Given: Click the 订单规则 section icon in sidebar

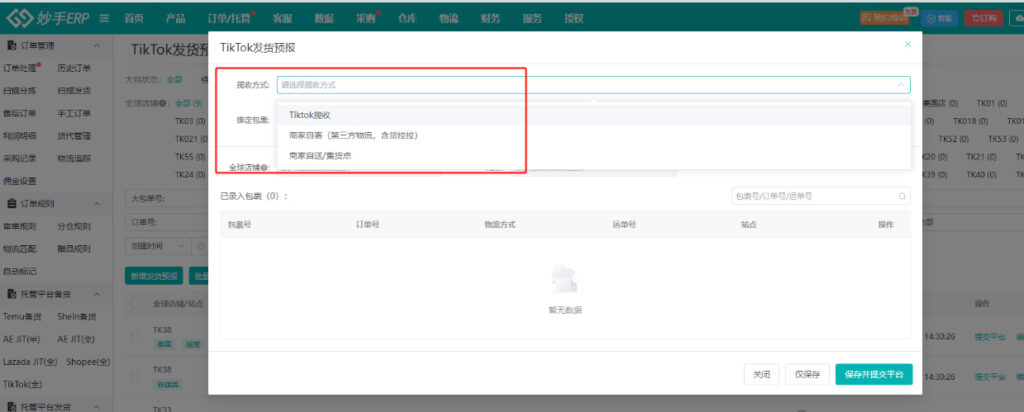Looking at the screenshot, I should coord(12,204).
